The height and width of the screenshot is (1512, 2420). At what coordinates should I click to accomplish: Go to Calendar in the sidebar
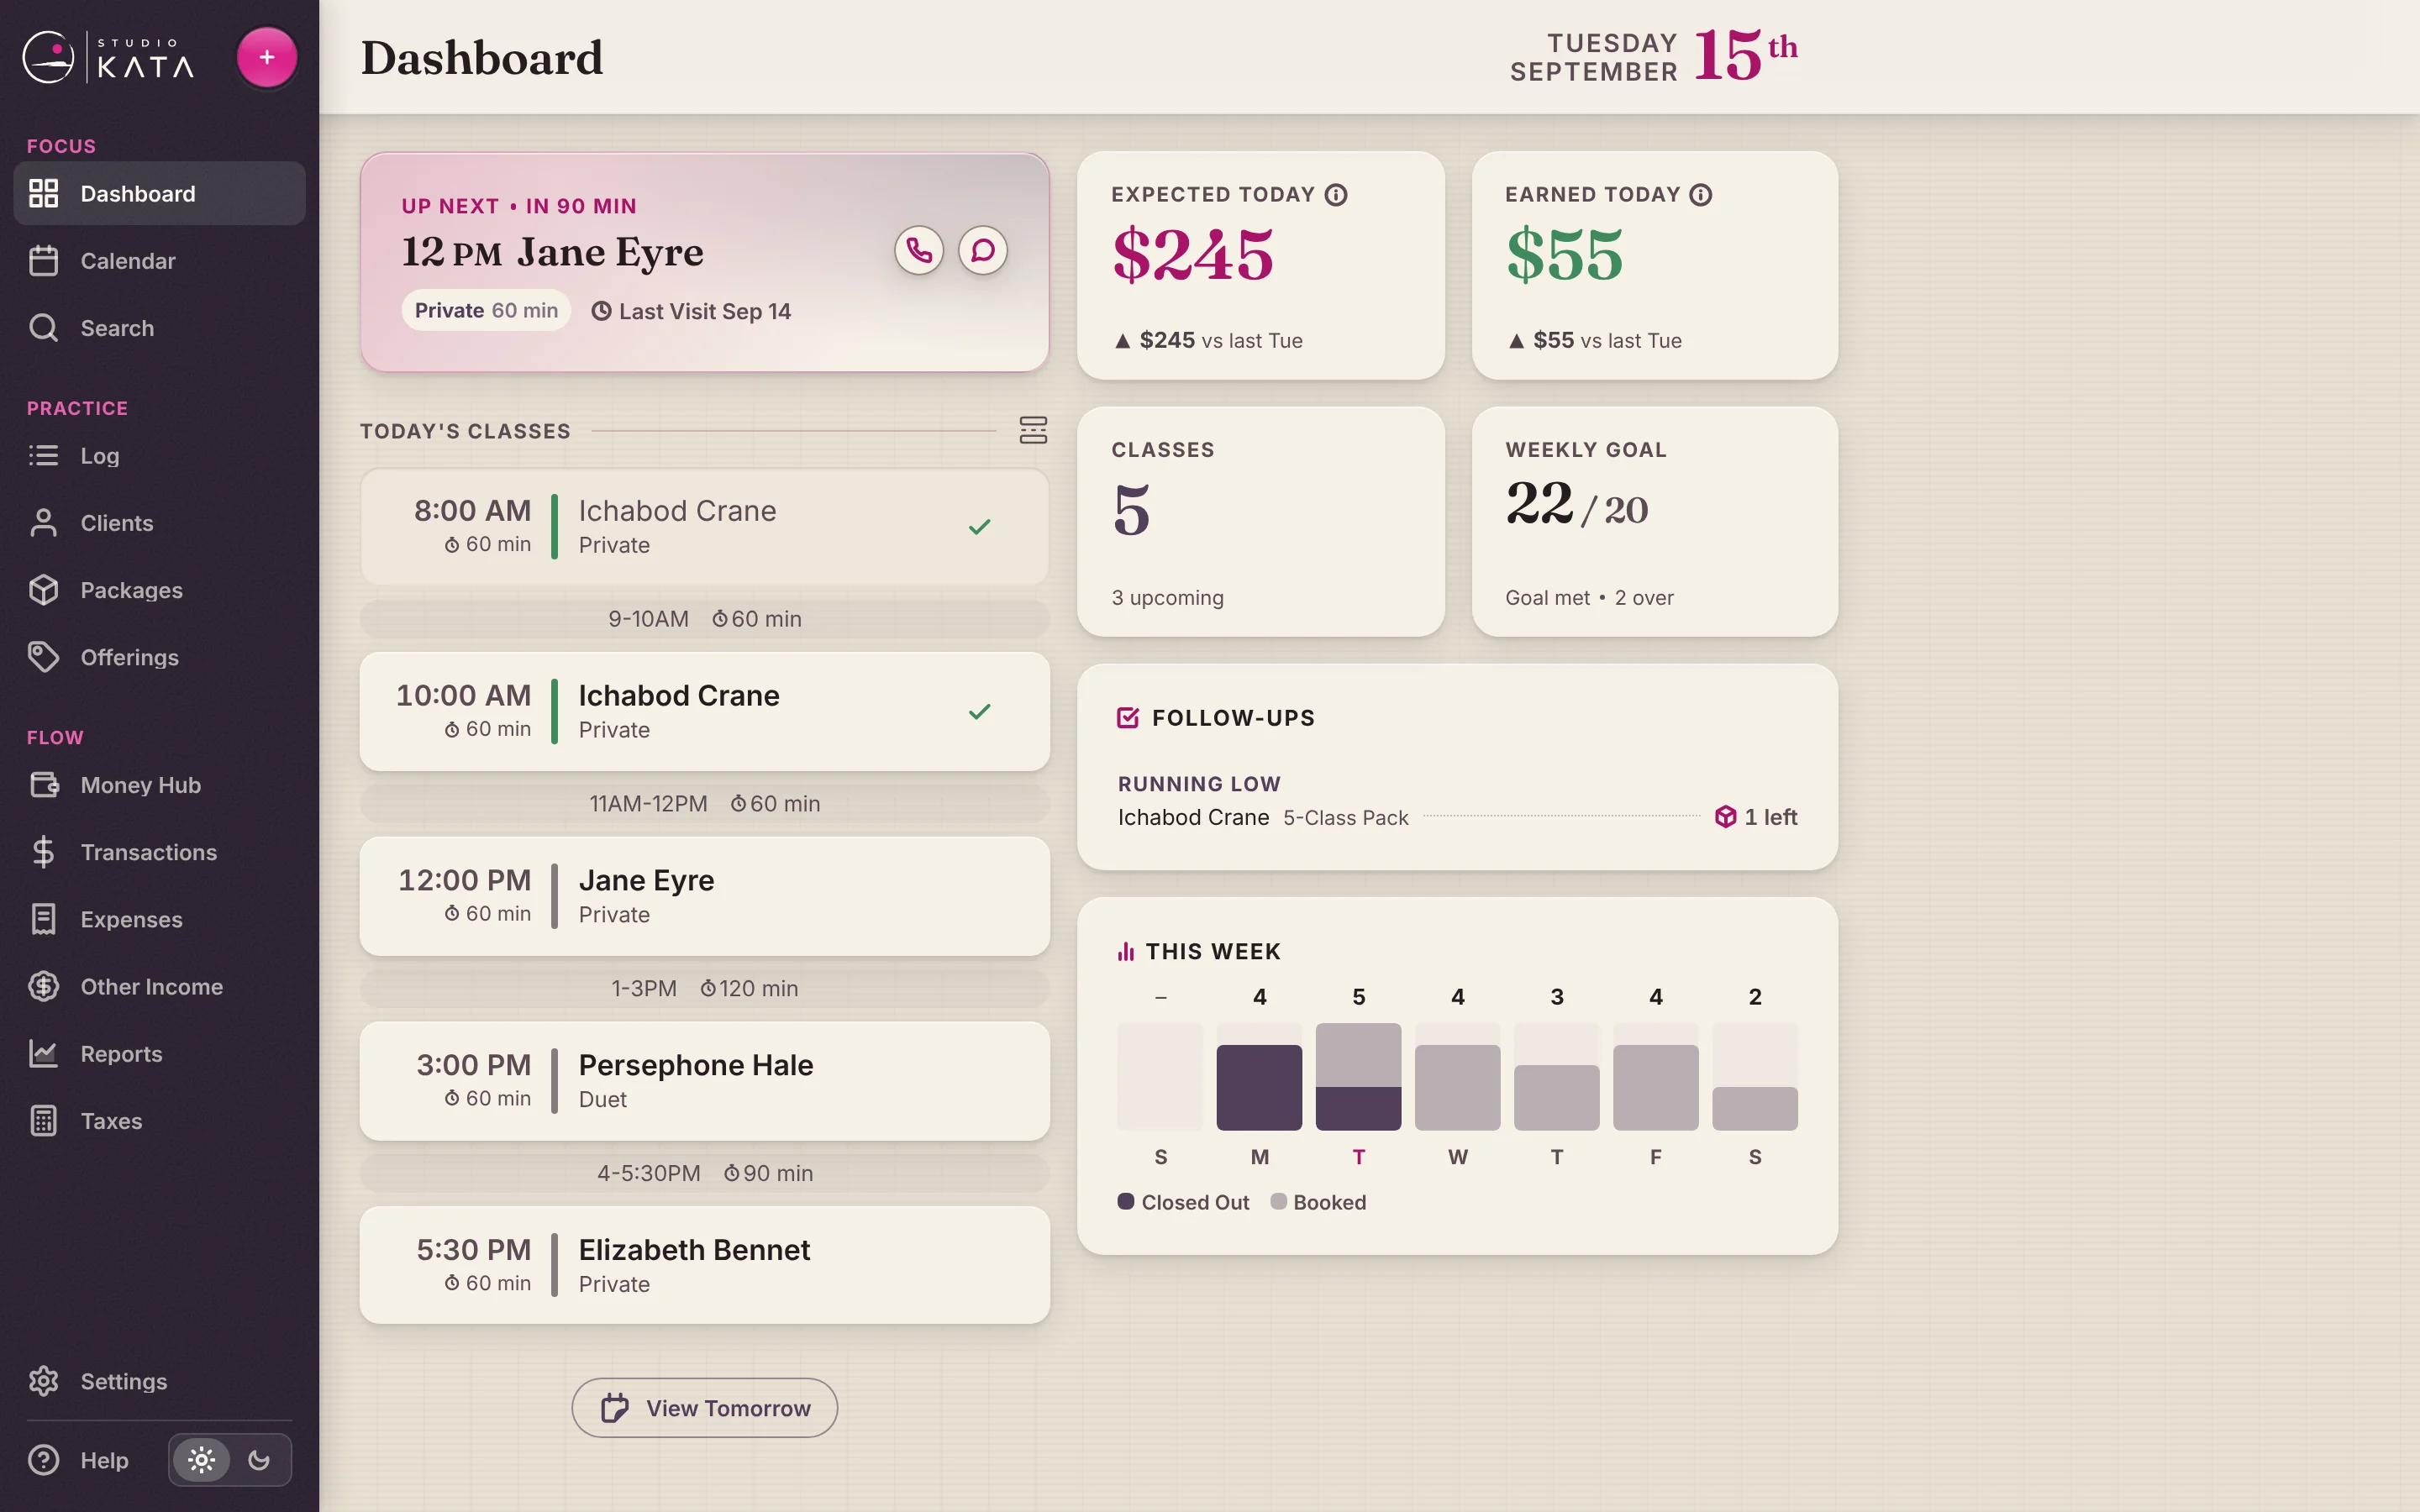click(159, 261)
